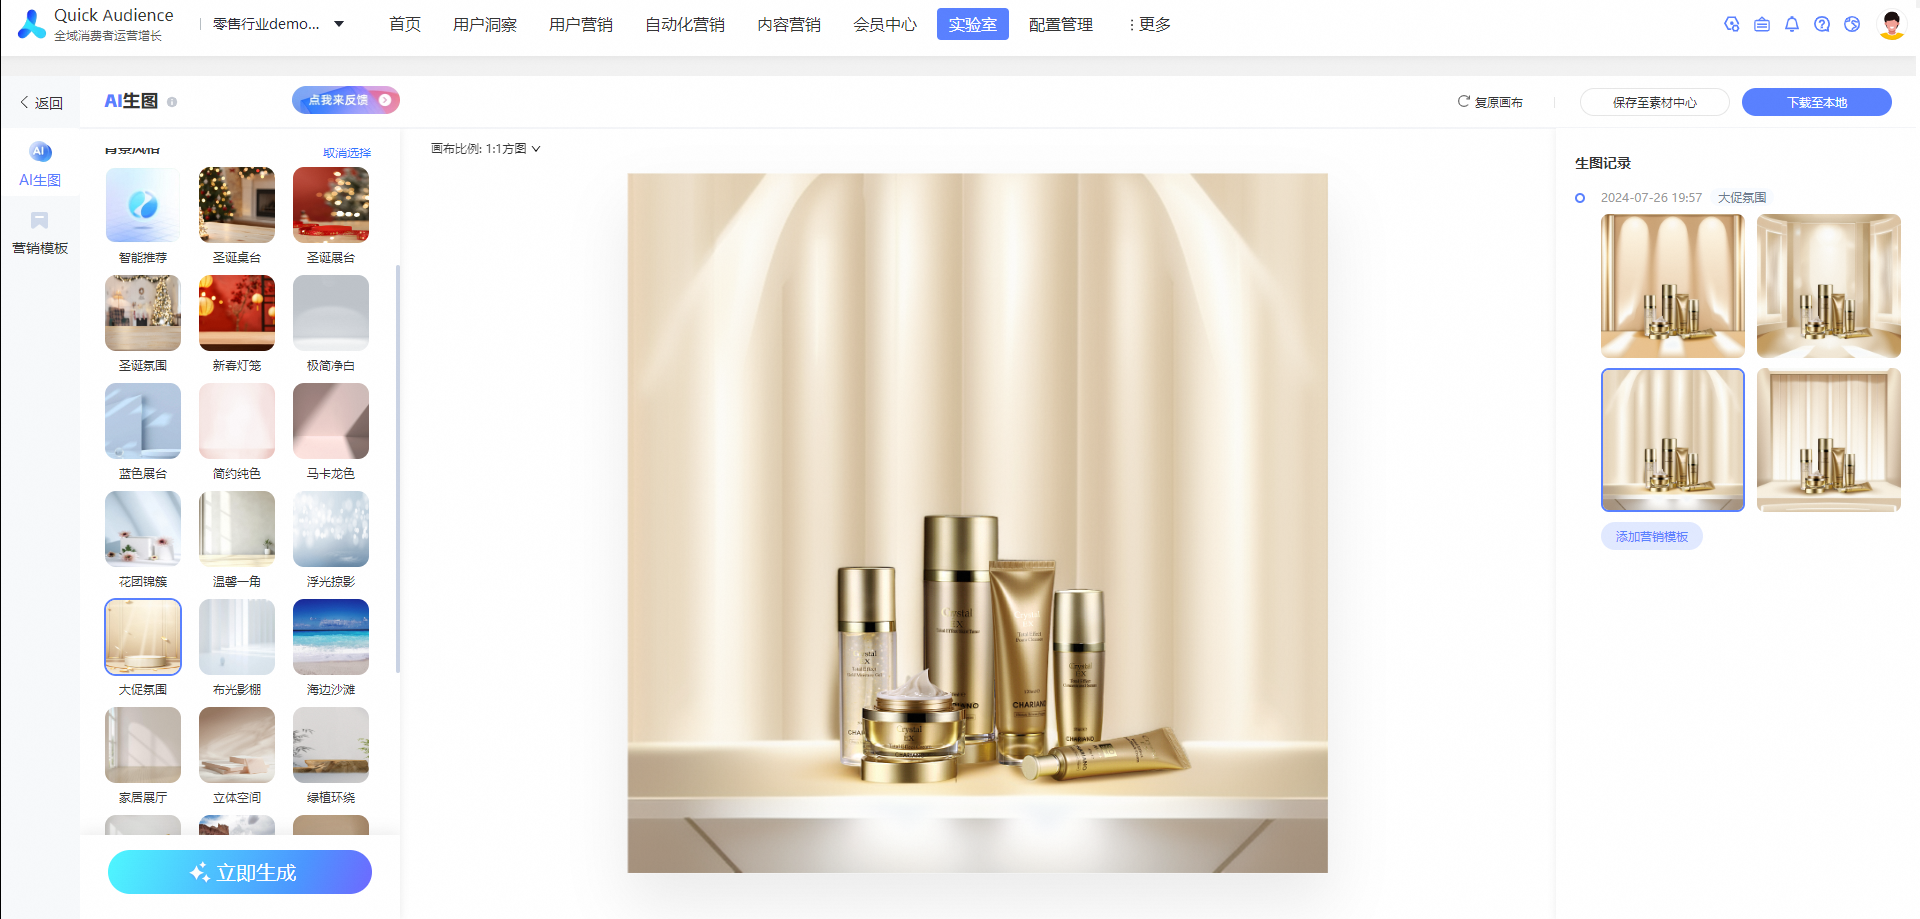Select the 蓝色展台 background style
Screen dimensions: 1920x919
(x=143, y=421)
